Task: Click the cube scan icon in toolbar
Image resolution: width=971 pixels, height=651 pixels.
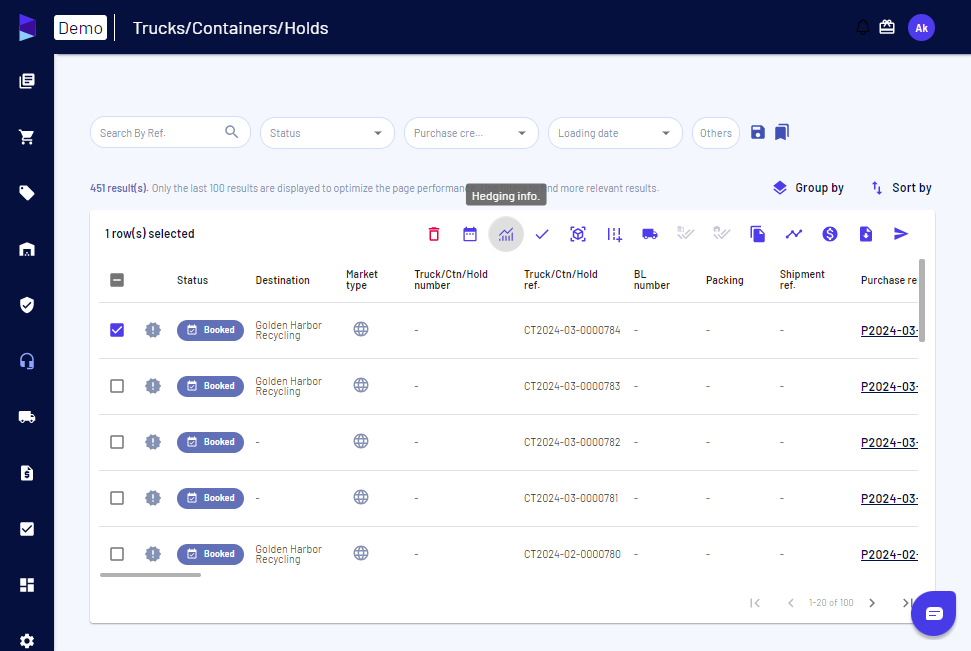Action: 578,234
